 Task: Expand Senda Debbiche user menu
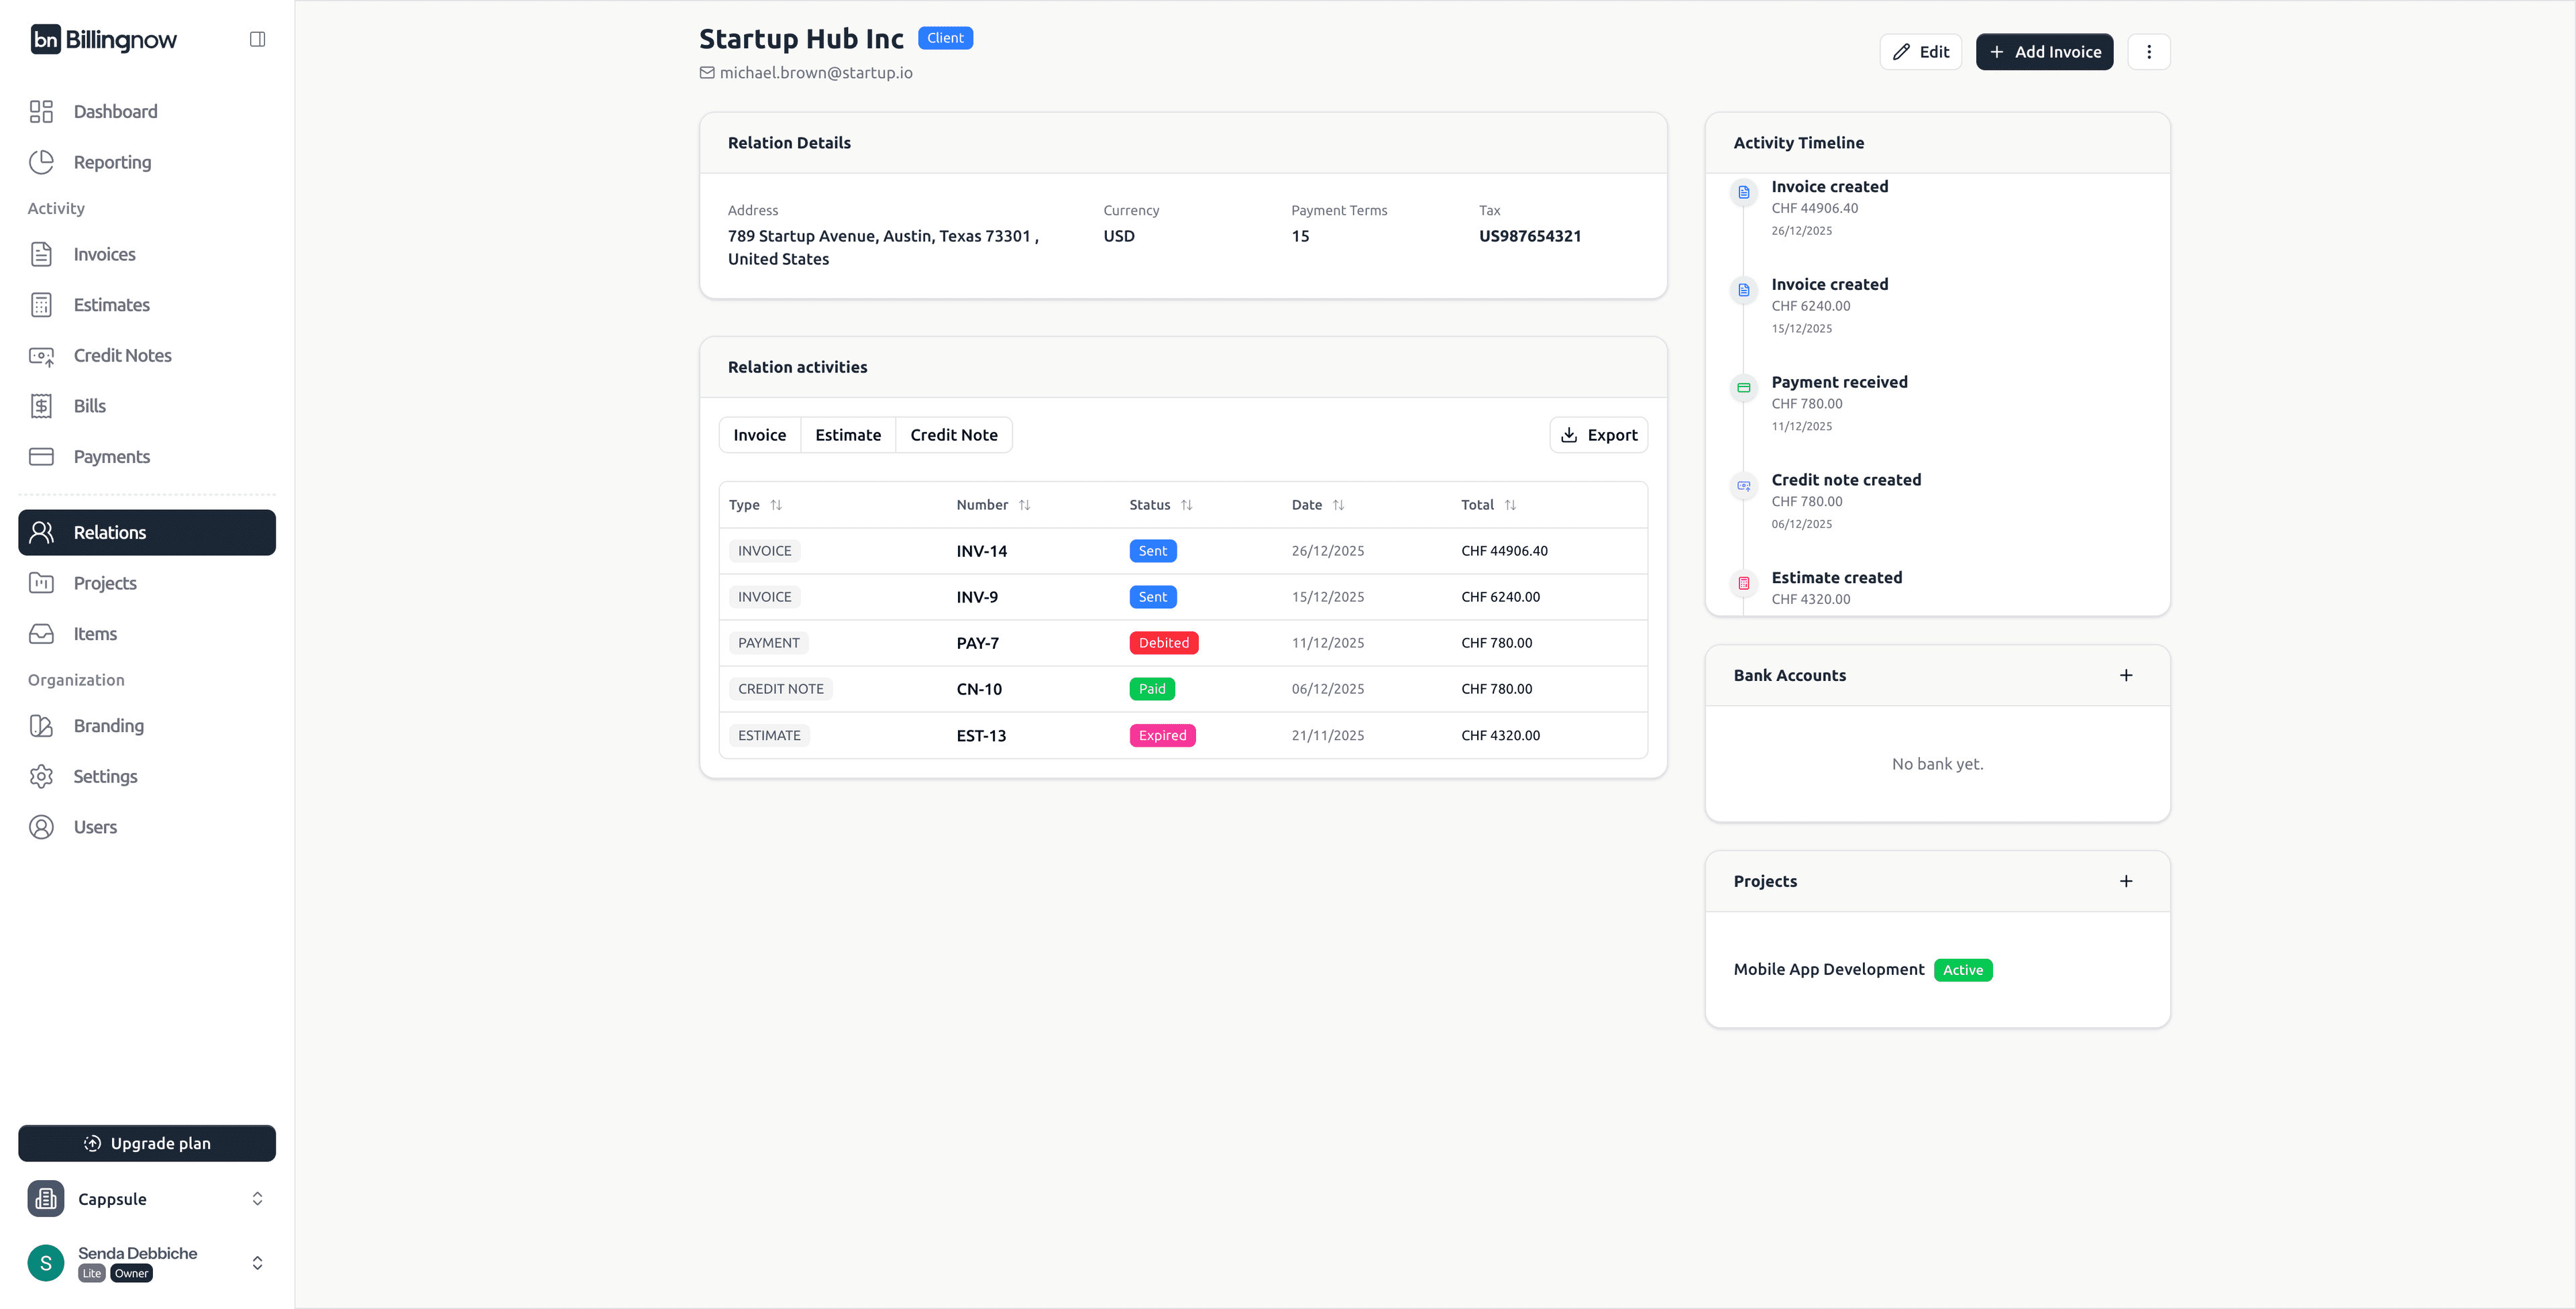[257, 1263]
